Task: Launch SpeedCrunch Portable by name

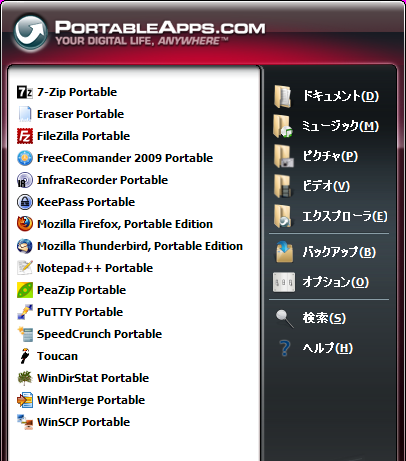Action: (99, 334)
